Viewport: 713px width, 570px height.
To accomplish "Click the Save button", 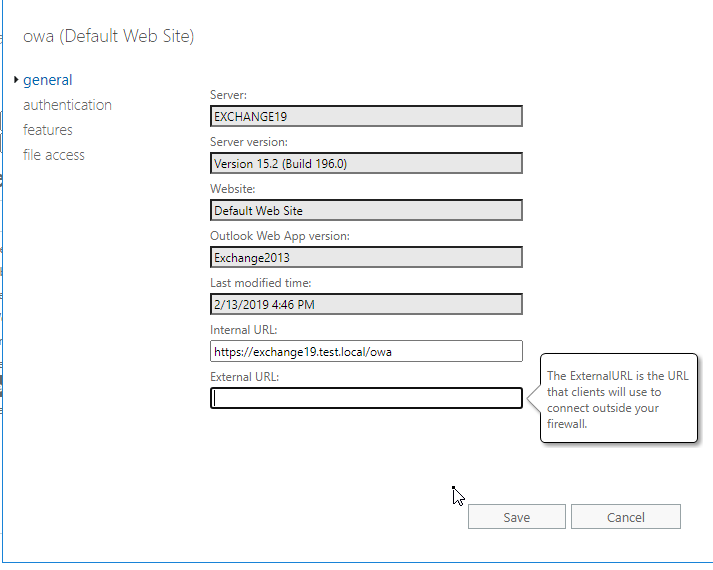I will coord(517,517).
